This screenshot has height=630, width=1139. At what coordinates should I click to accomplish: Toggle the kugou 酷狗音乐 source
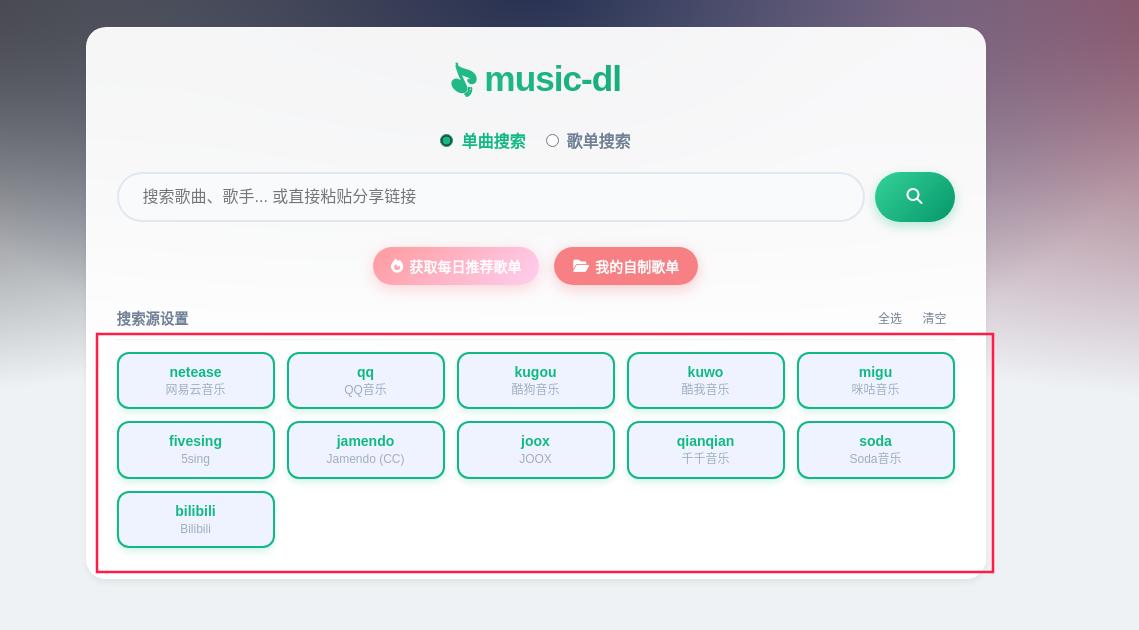536,381
